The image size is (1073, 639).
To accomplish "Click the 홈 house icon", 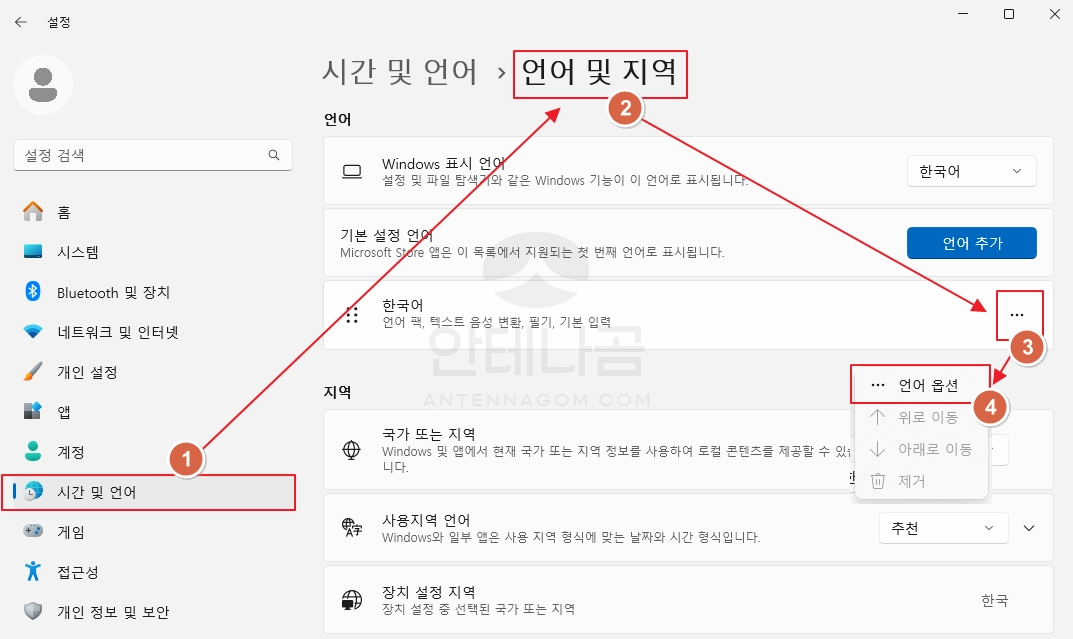I will 33,211.
